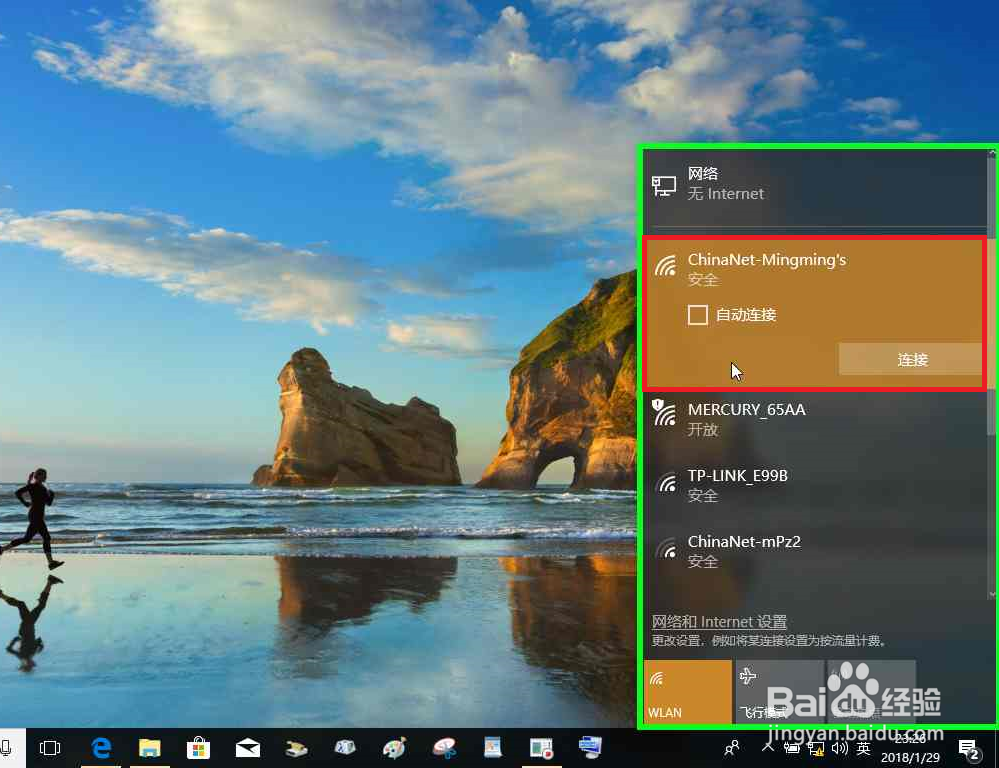The image size is (999, 768).
Task: Open Network & Internet settings link
Action: 719,621
